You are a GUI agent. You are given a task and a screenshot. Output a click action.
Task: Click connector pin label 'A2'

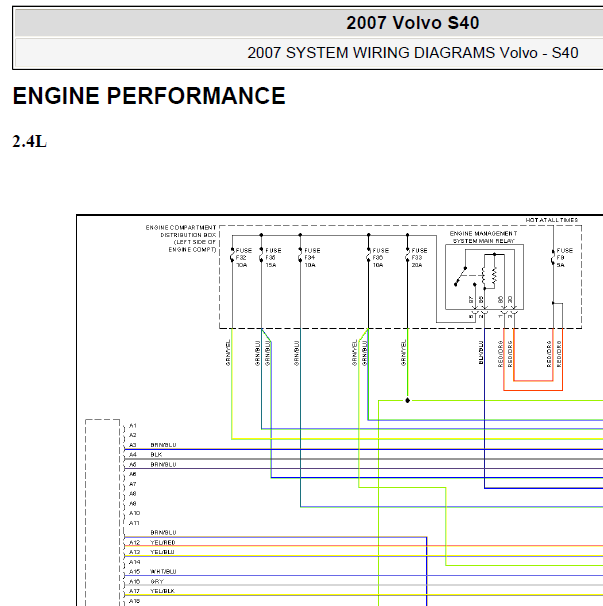click(133, 435)
